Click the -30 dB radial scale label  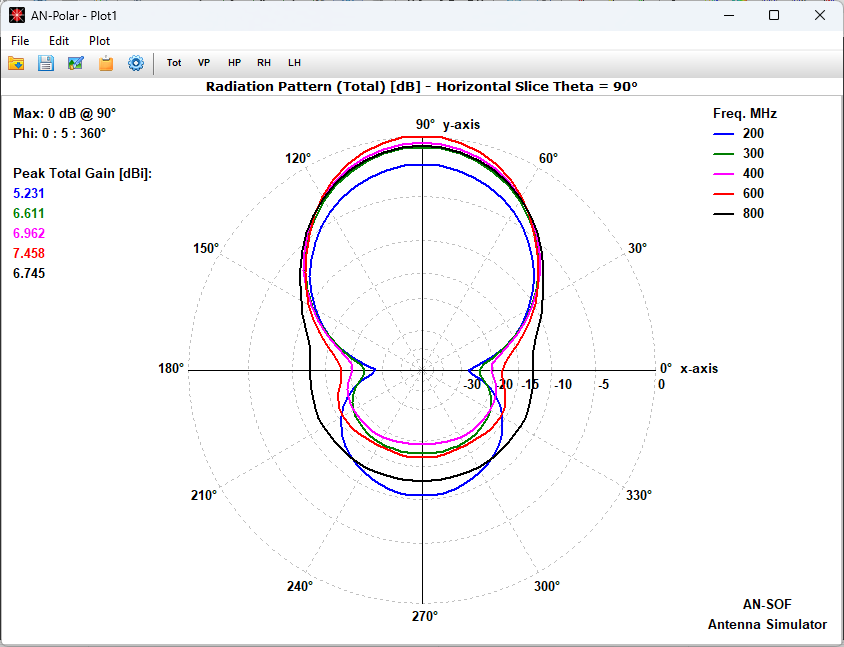(472, 384)
